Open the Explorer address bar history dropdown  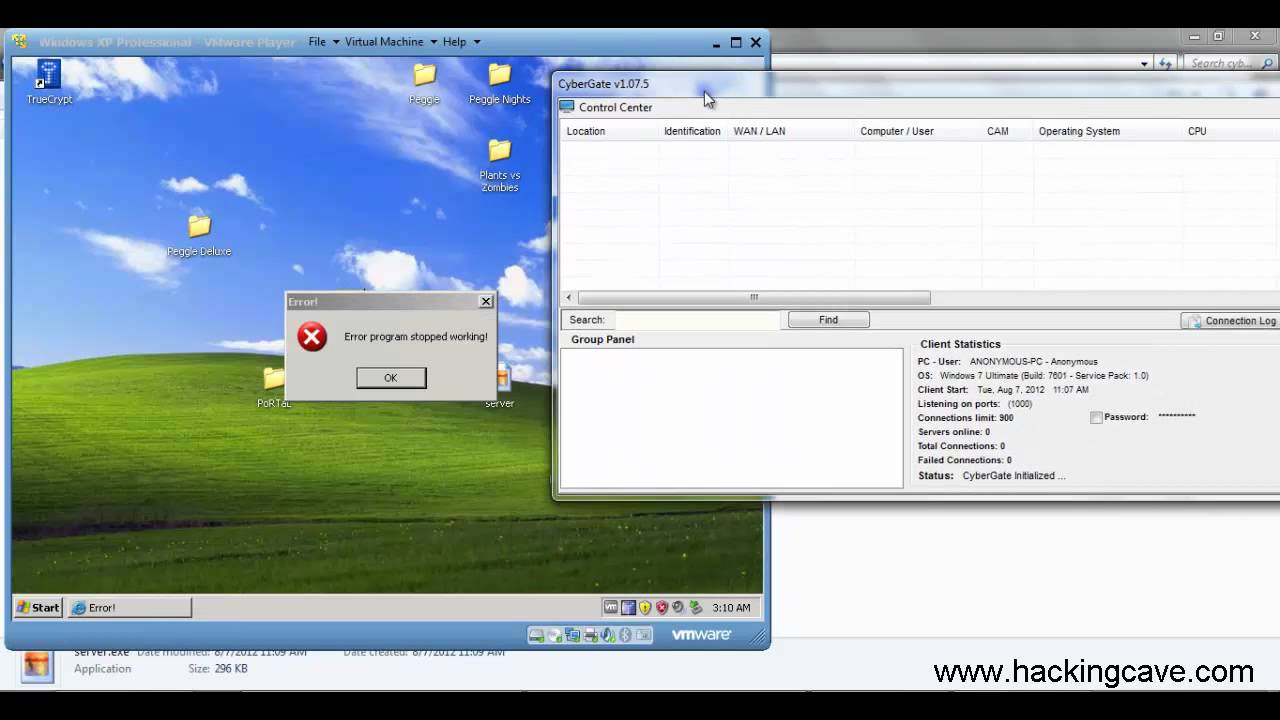point(1144,63)
